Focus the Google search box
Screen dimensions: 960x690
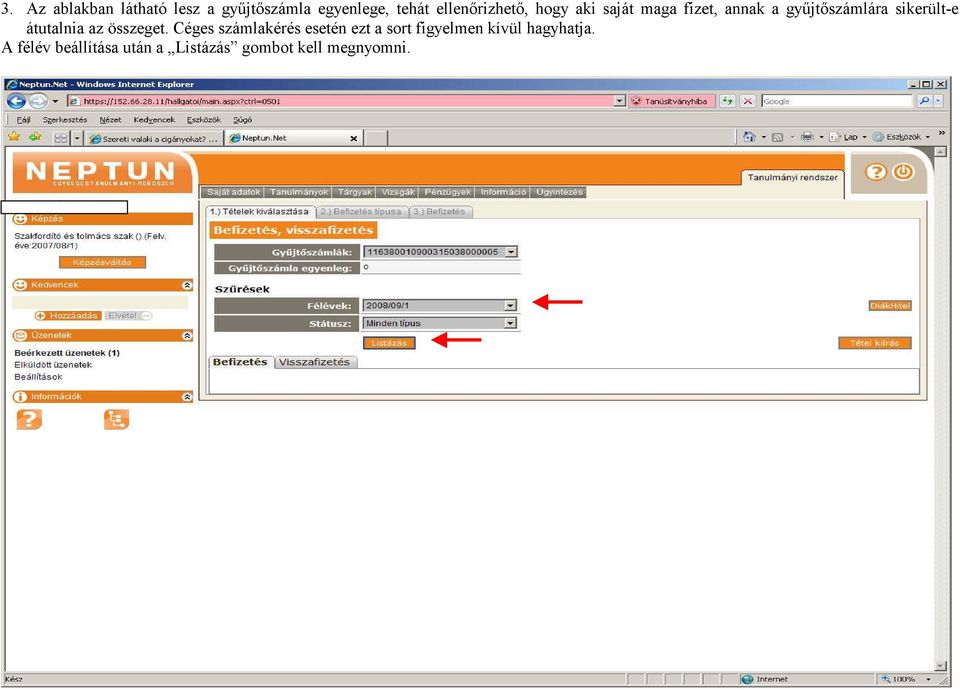[837, 101]
